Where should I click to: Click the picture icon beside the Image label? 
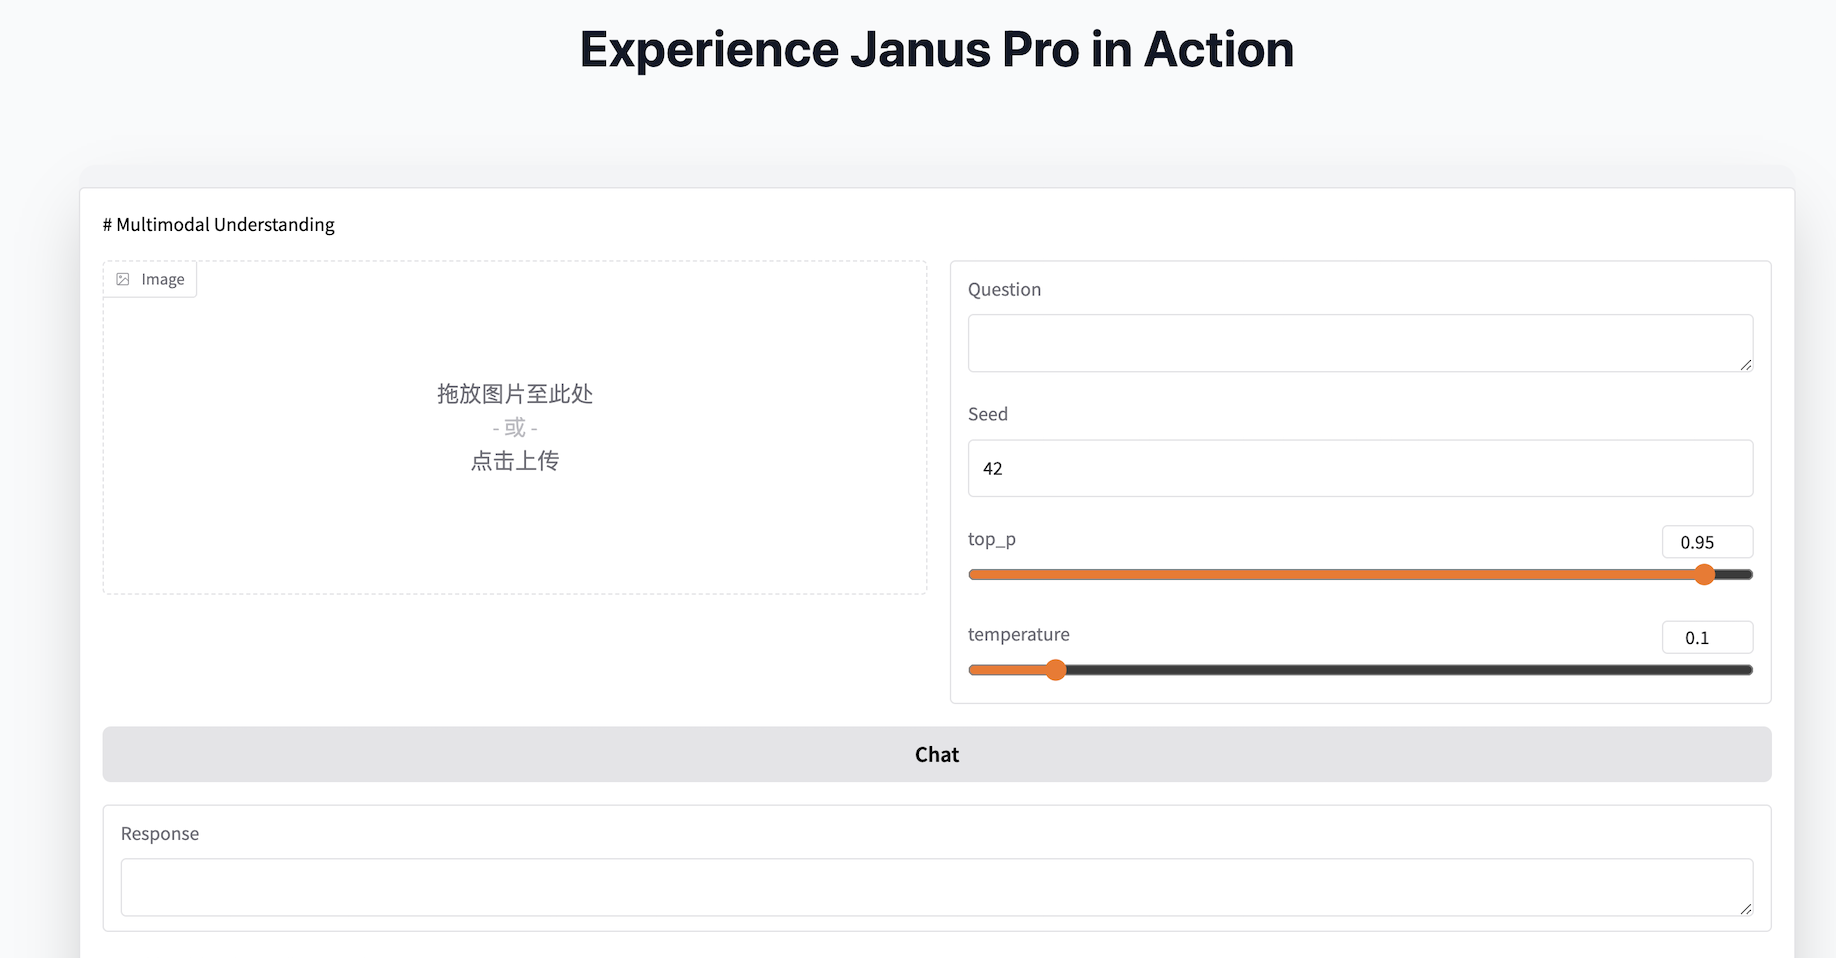(123, 280)
